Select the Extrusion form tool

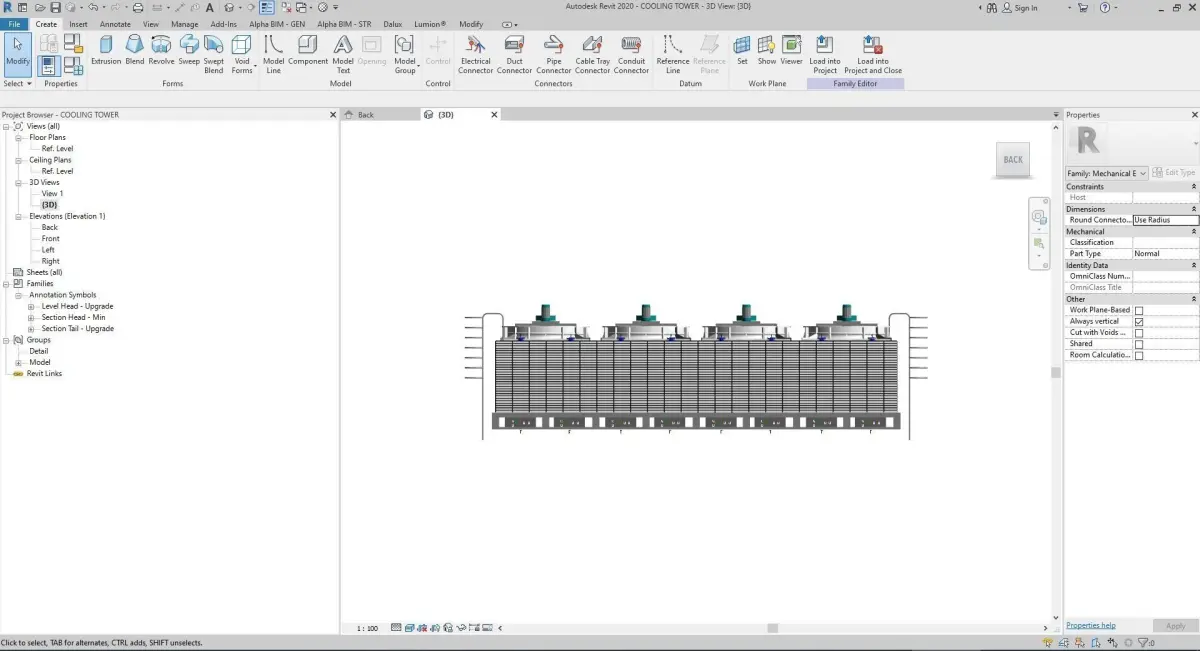pos(106,52)
